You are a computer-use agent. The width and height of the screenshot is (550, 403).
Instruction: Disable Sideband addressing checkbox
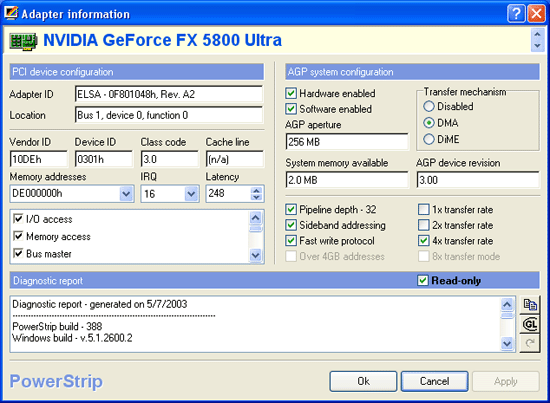(x=291, y=225)
